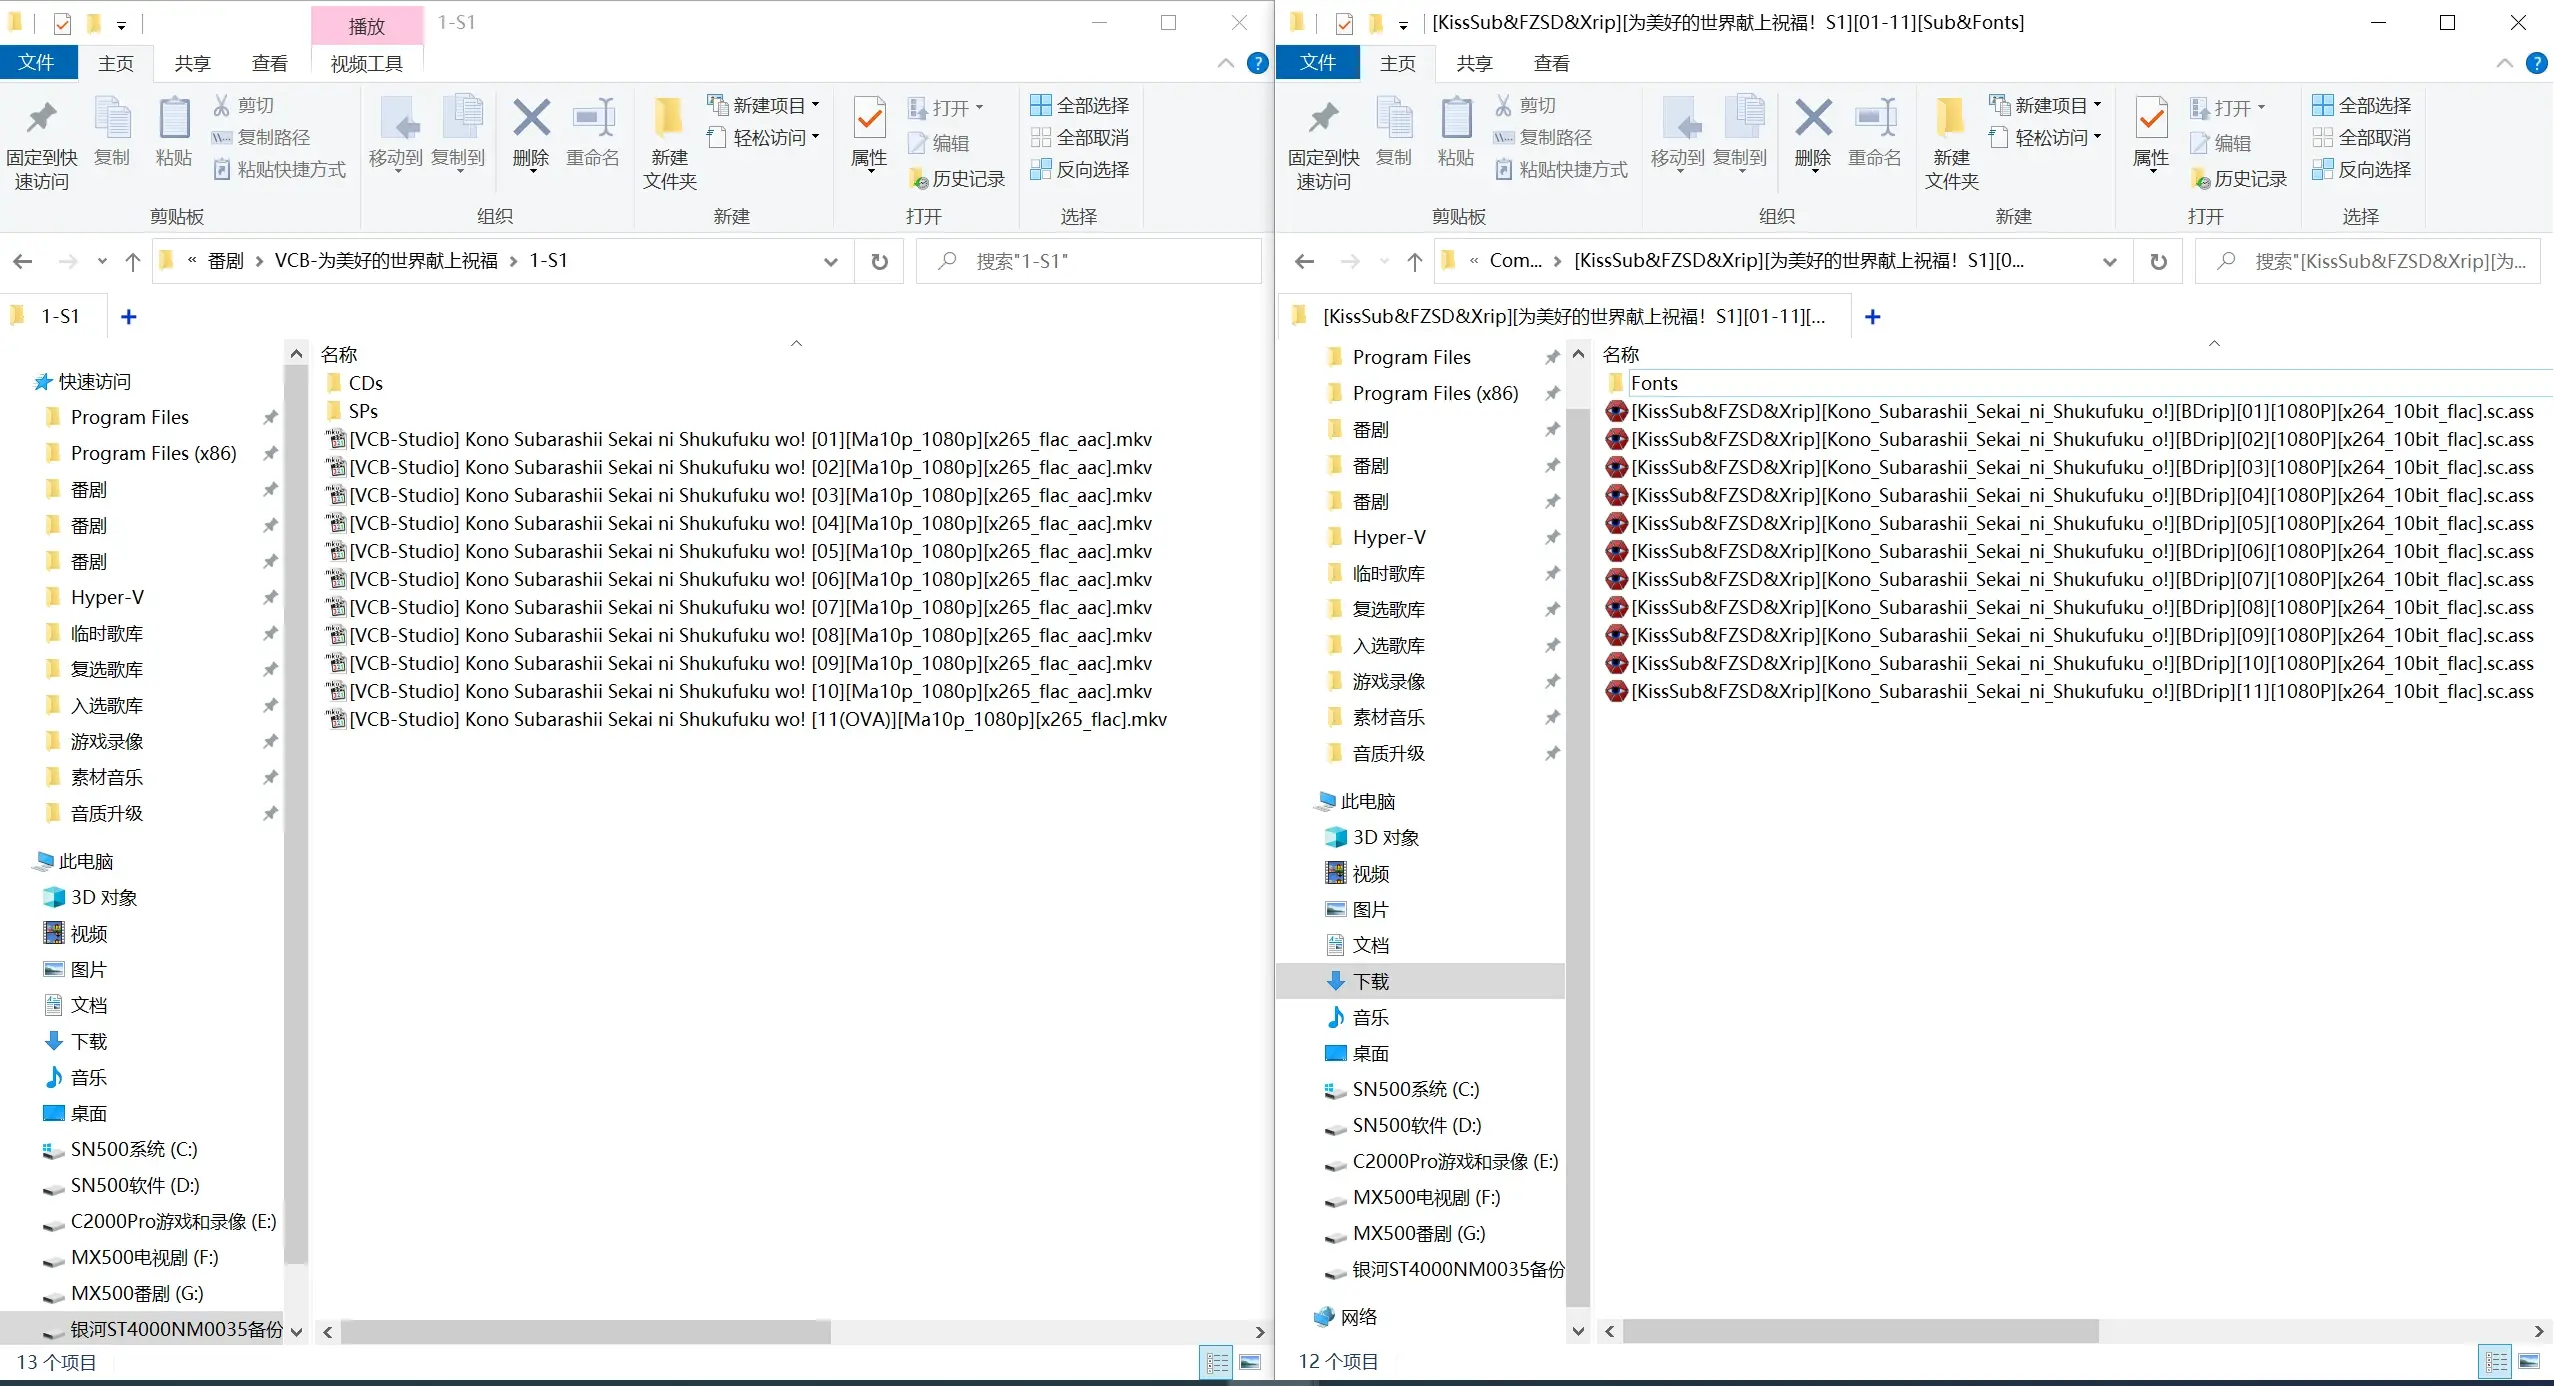Image resolution: width=2554 pixels, height=1386 pixels.
Task: Expand New Item dropdown in left ribbon
Action: [766, 105]
